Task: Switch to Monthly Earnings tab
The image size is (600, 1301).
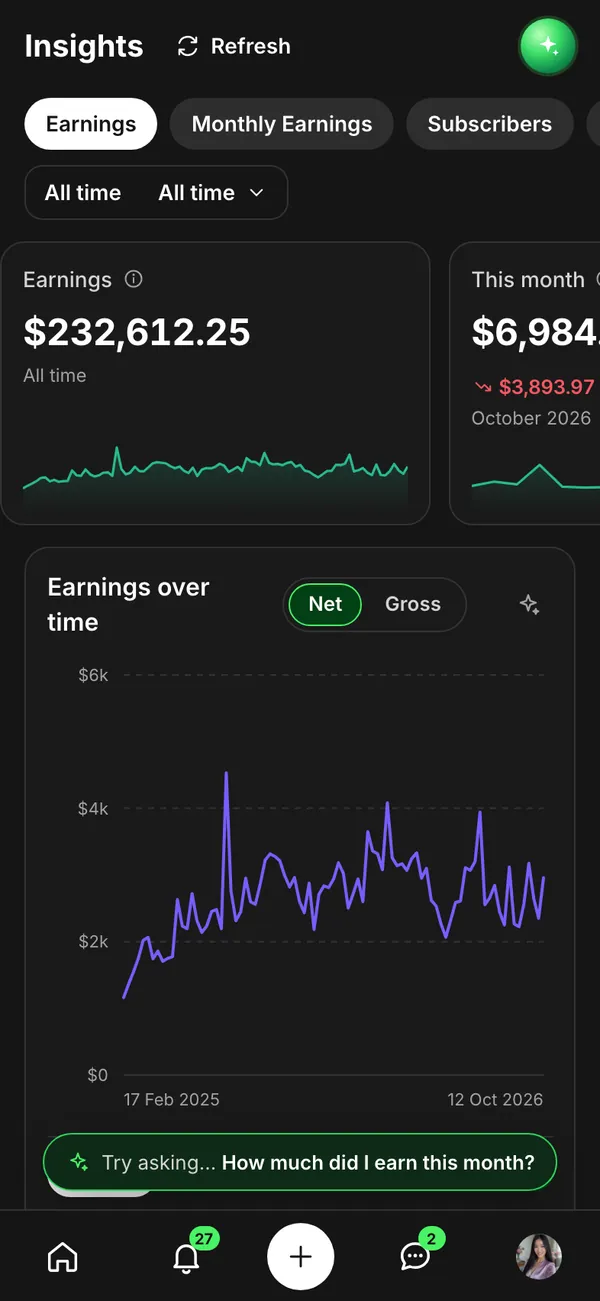Action: tap(282, 124)
